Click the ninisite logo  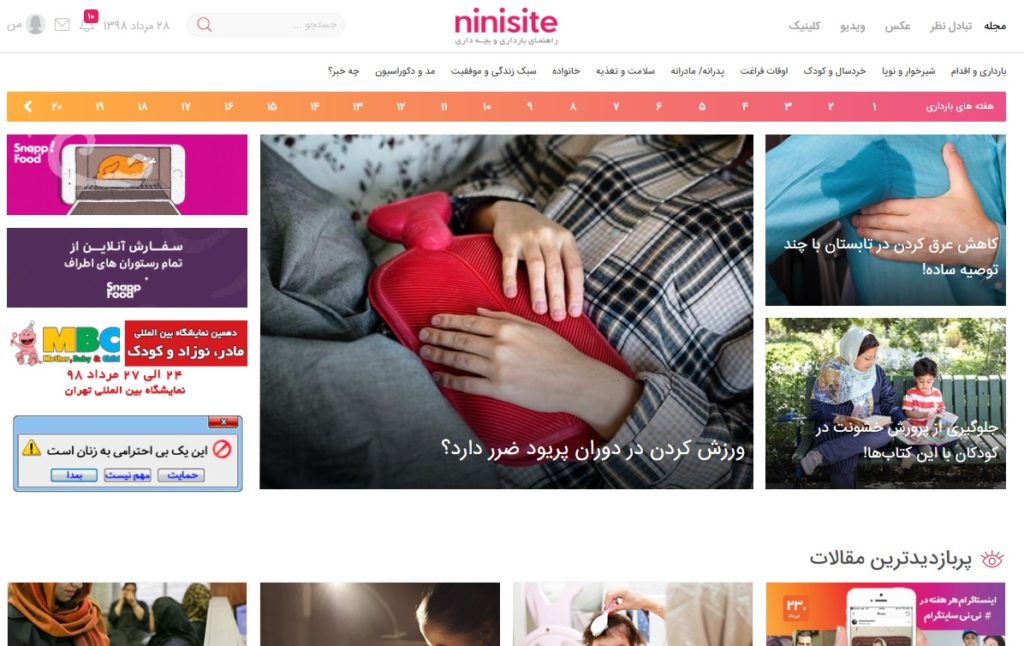(x=506, y=27)
